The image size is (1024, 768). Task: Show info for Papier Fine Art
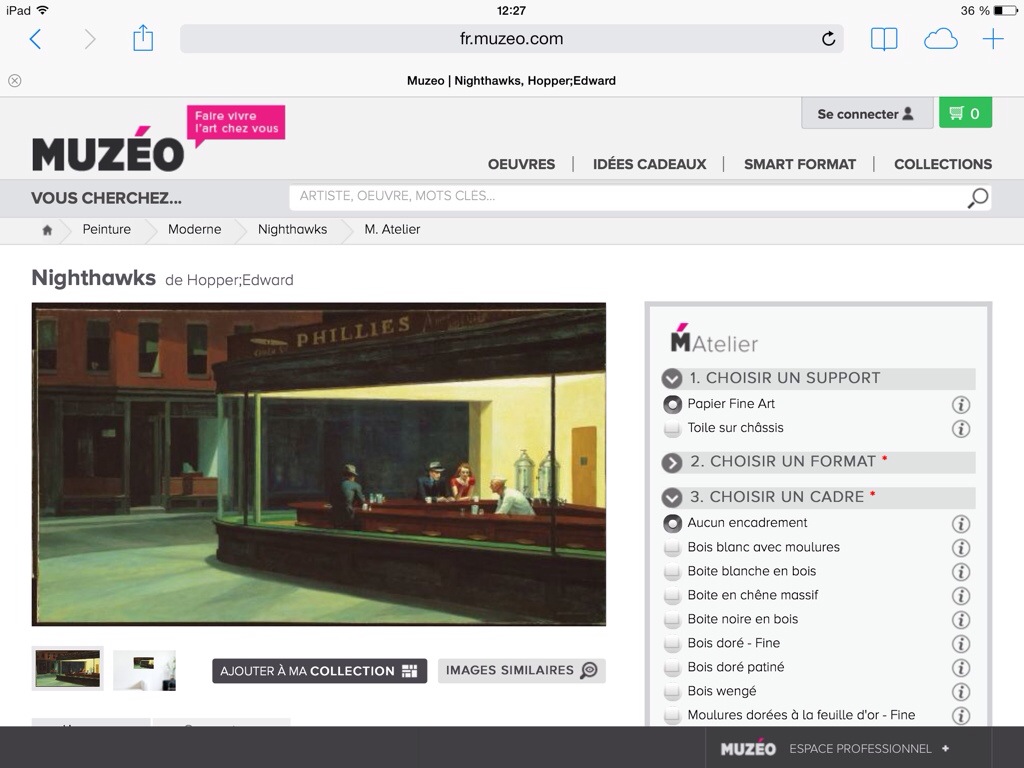pos(961,405)
